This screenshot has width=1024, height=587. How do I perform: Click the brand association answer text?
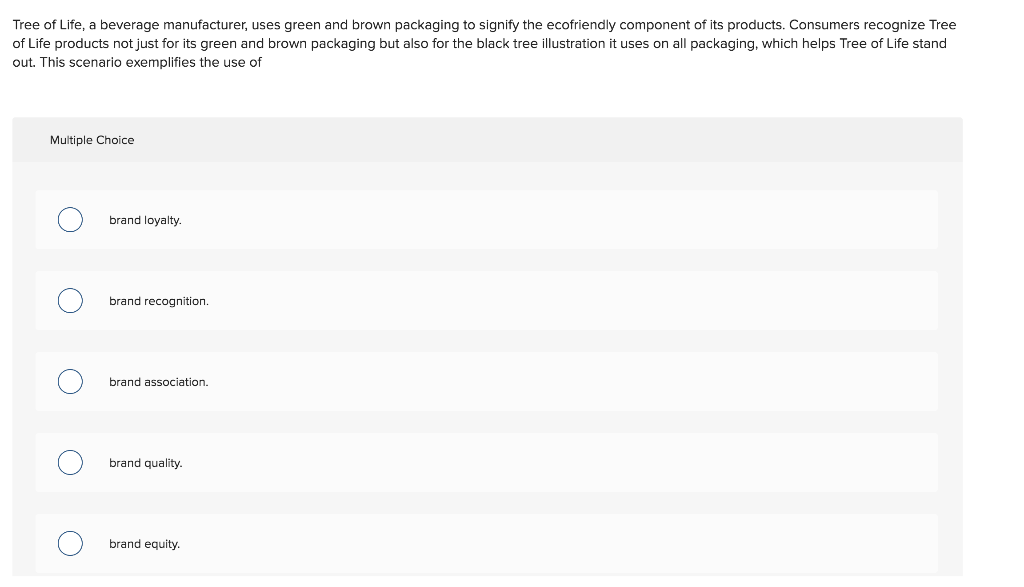(158, 381)
